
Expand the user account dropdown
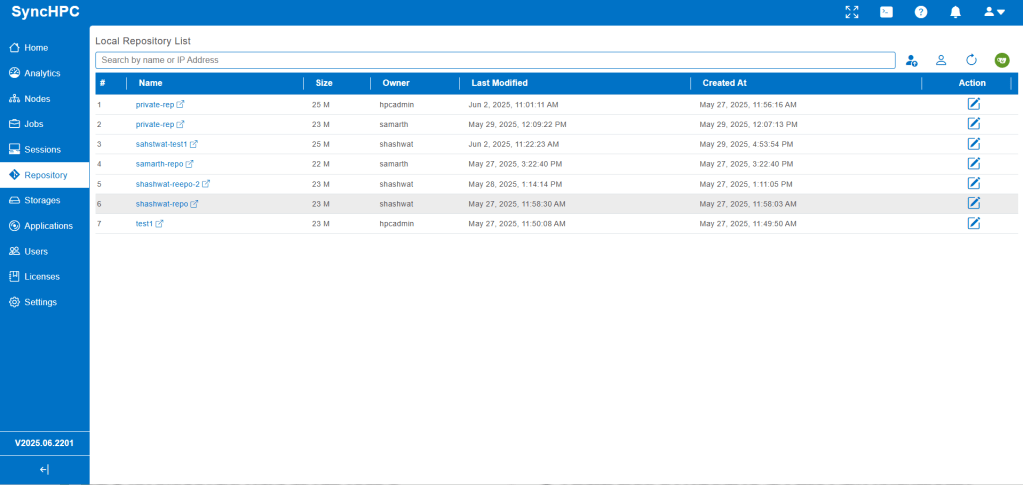click(x=993, y=12)
